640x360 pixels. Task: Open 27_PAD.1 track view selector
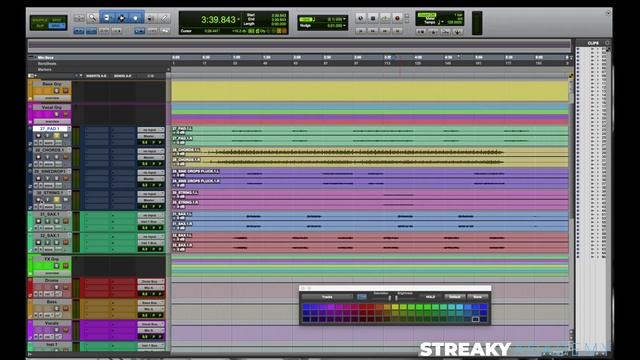49,142
